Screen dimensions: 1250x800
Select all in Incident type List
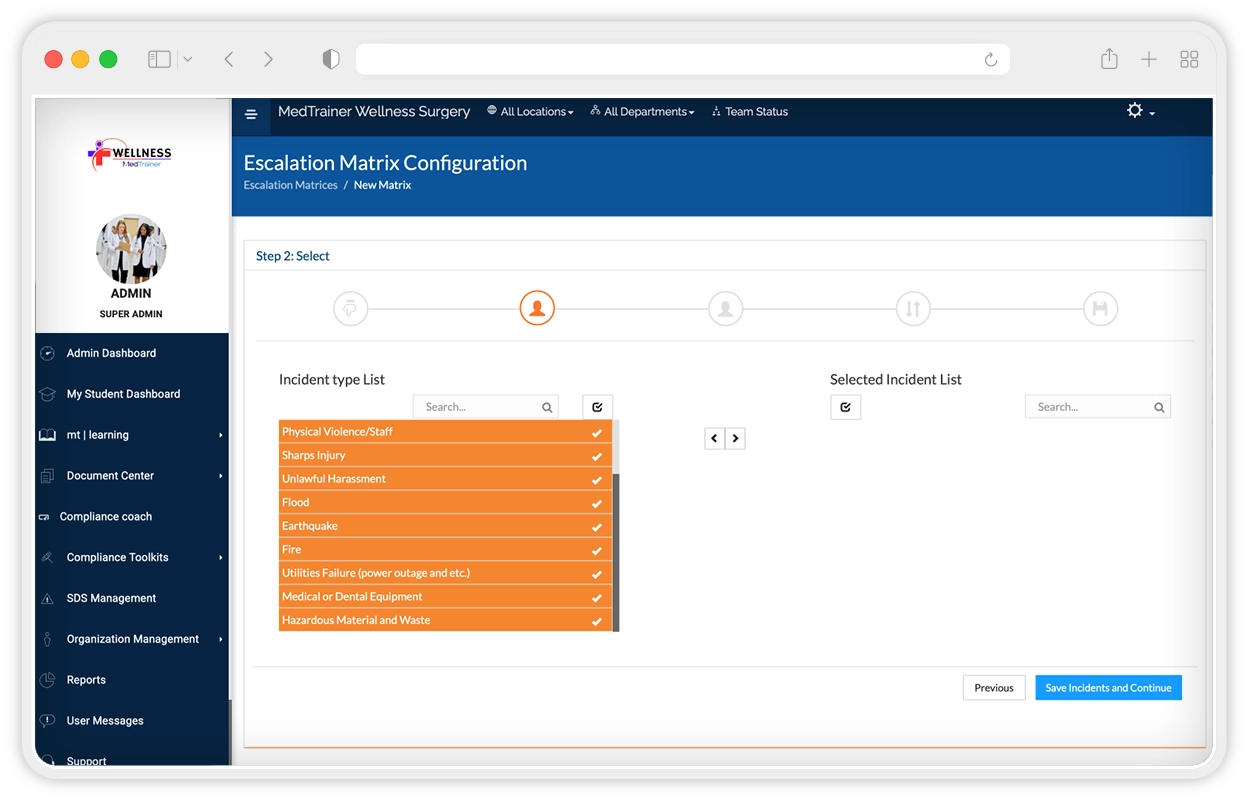pos(597,407)
